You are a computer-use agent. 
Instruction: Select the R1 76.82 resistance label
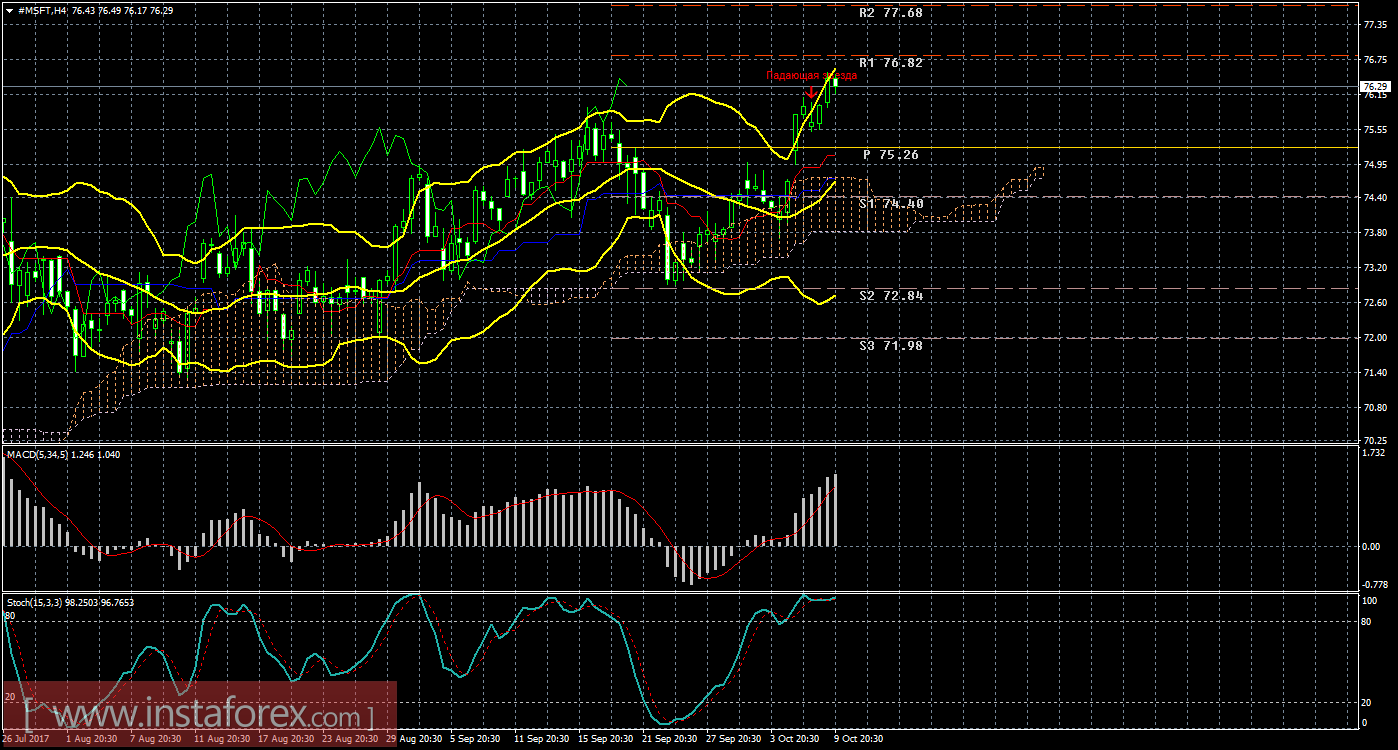coord(890,63)
